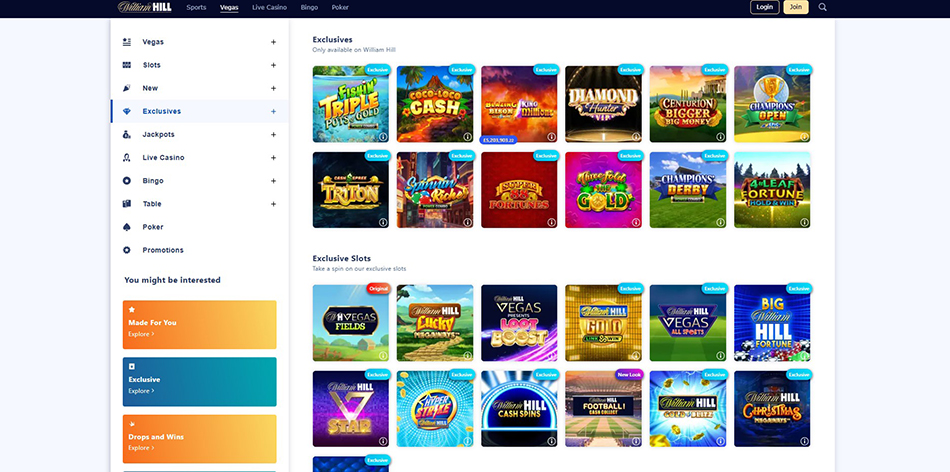
Task: Open info icon on Fishin' Triple Pots
Action: click(383, 137)
